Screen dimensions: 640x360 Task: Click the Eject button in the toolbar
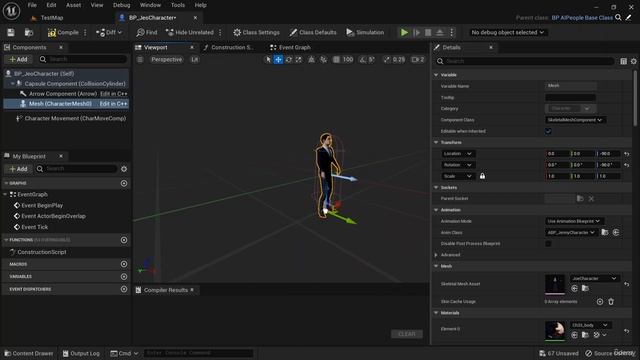[440, 32]
